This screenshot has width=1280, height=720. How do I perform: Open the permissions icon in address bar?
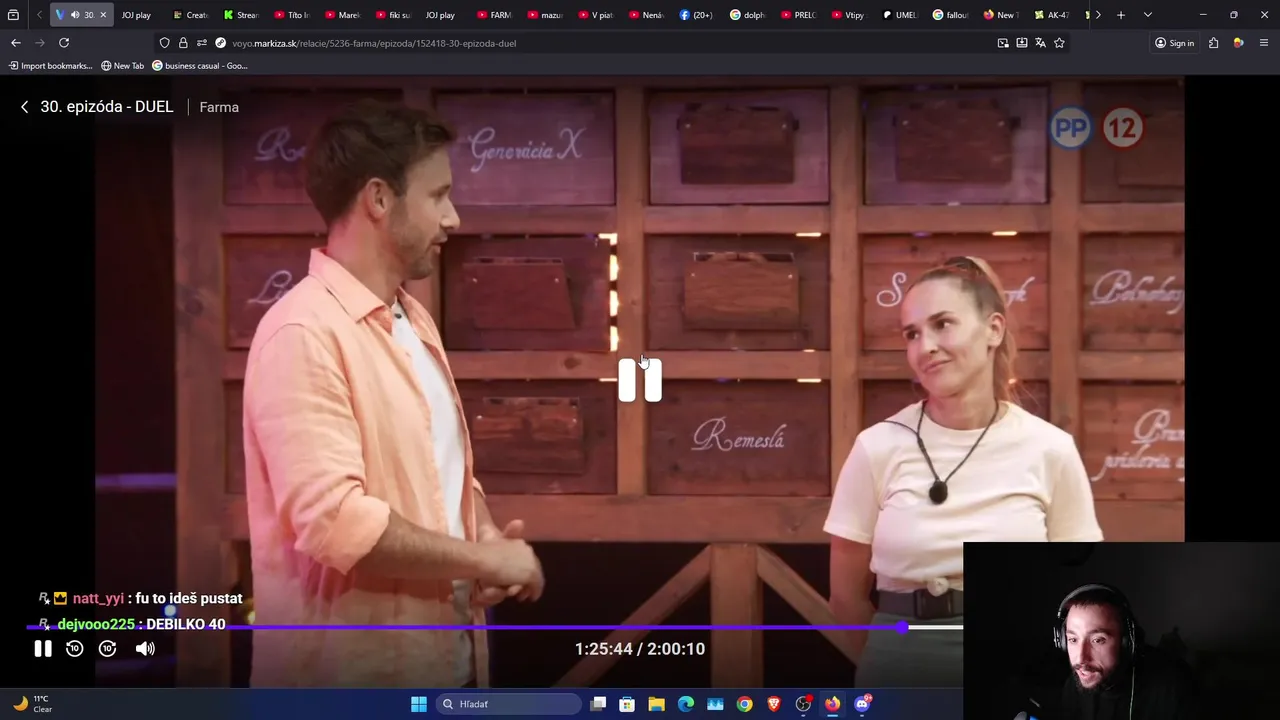[x=201, y=43]
